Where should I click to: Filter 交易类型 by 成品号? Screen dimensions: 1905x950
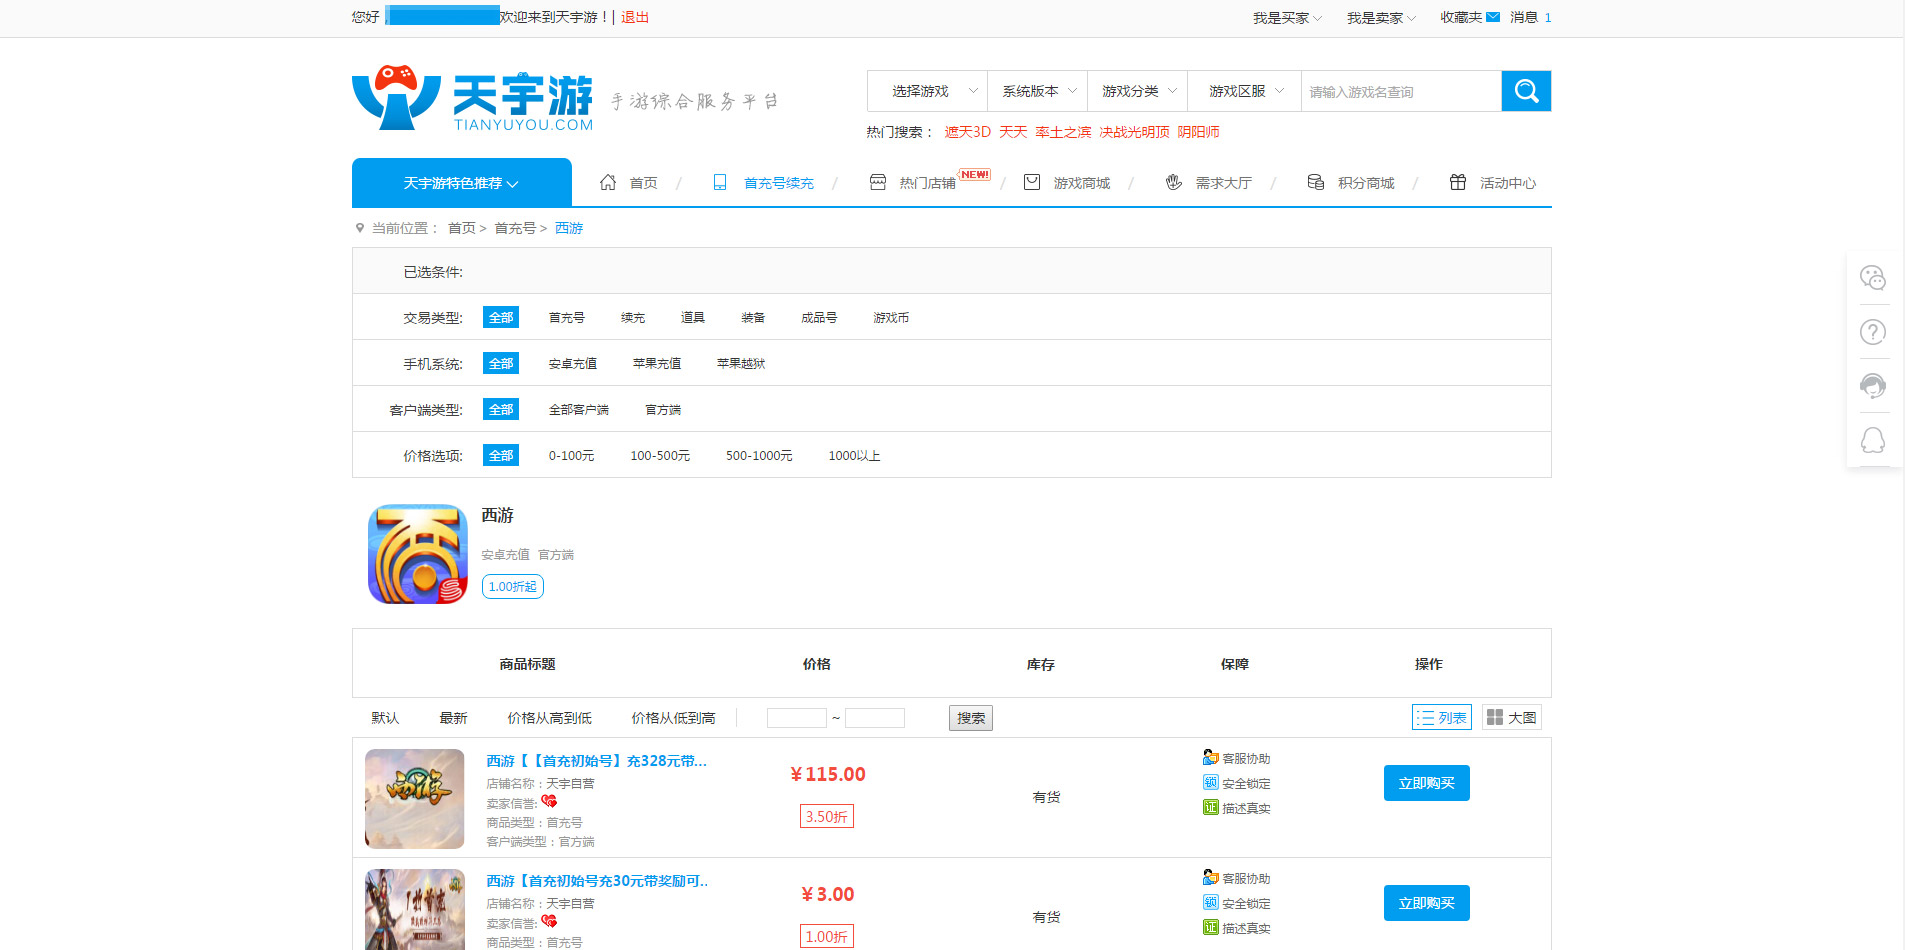coord(819,317)
